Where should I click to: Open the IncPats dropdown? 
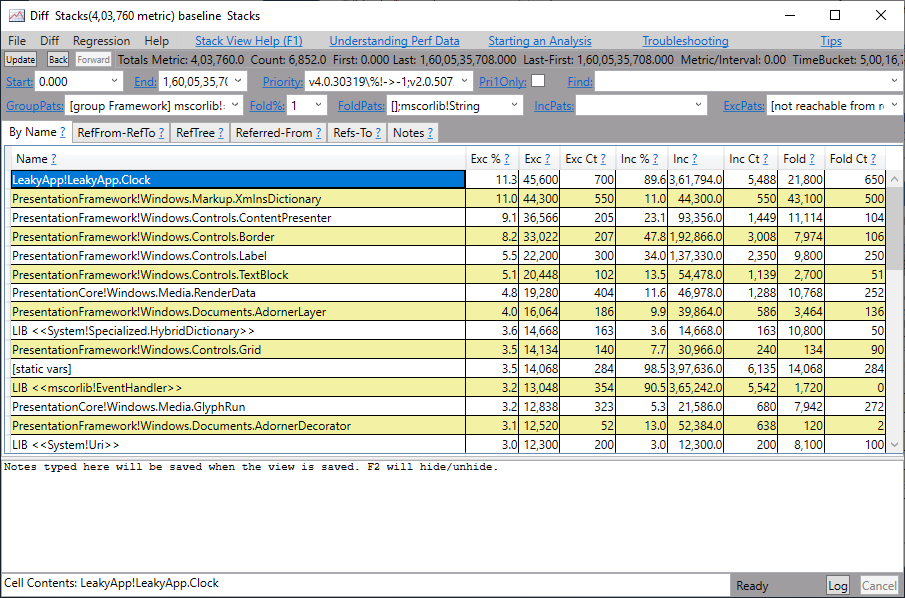point(698,105)
